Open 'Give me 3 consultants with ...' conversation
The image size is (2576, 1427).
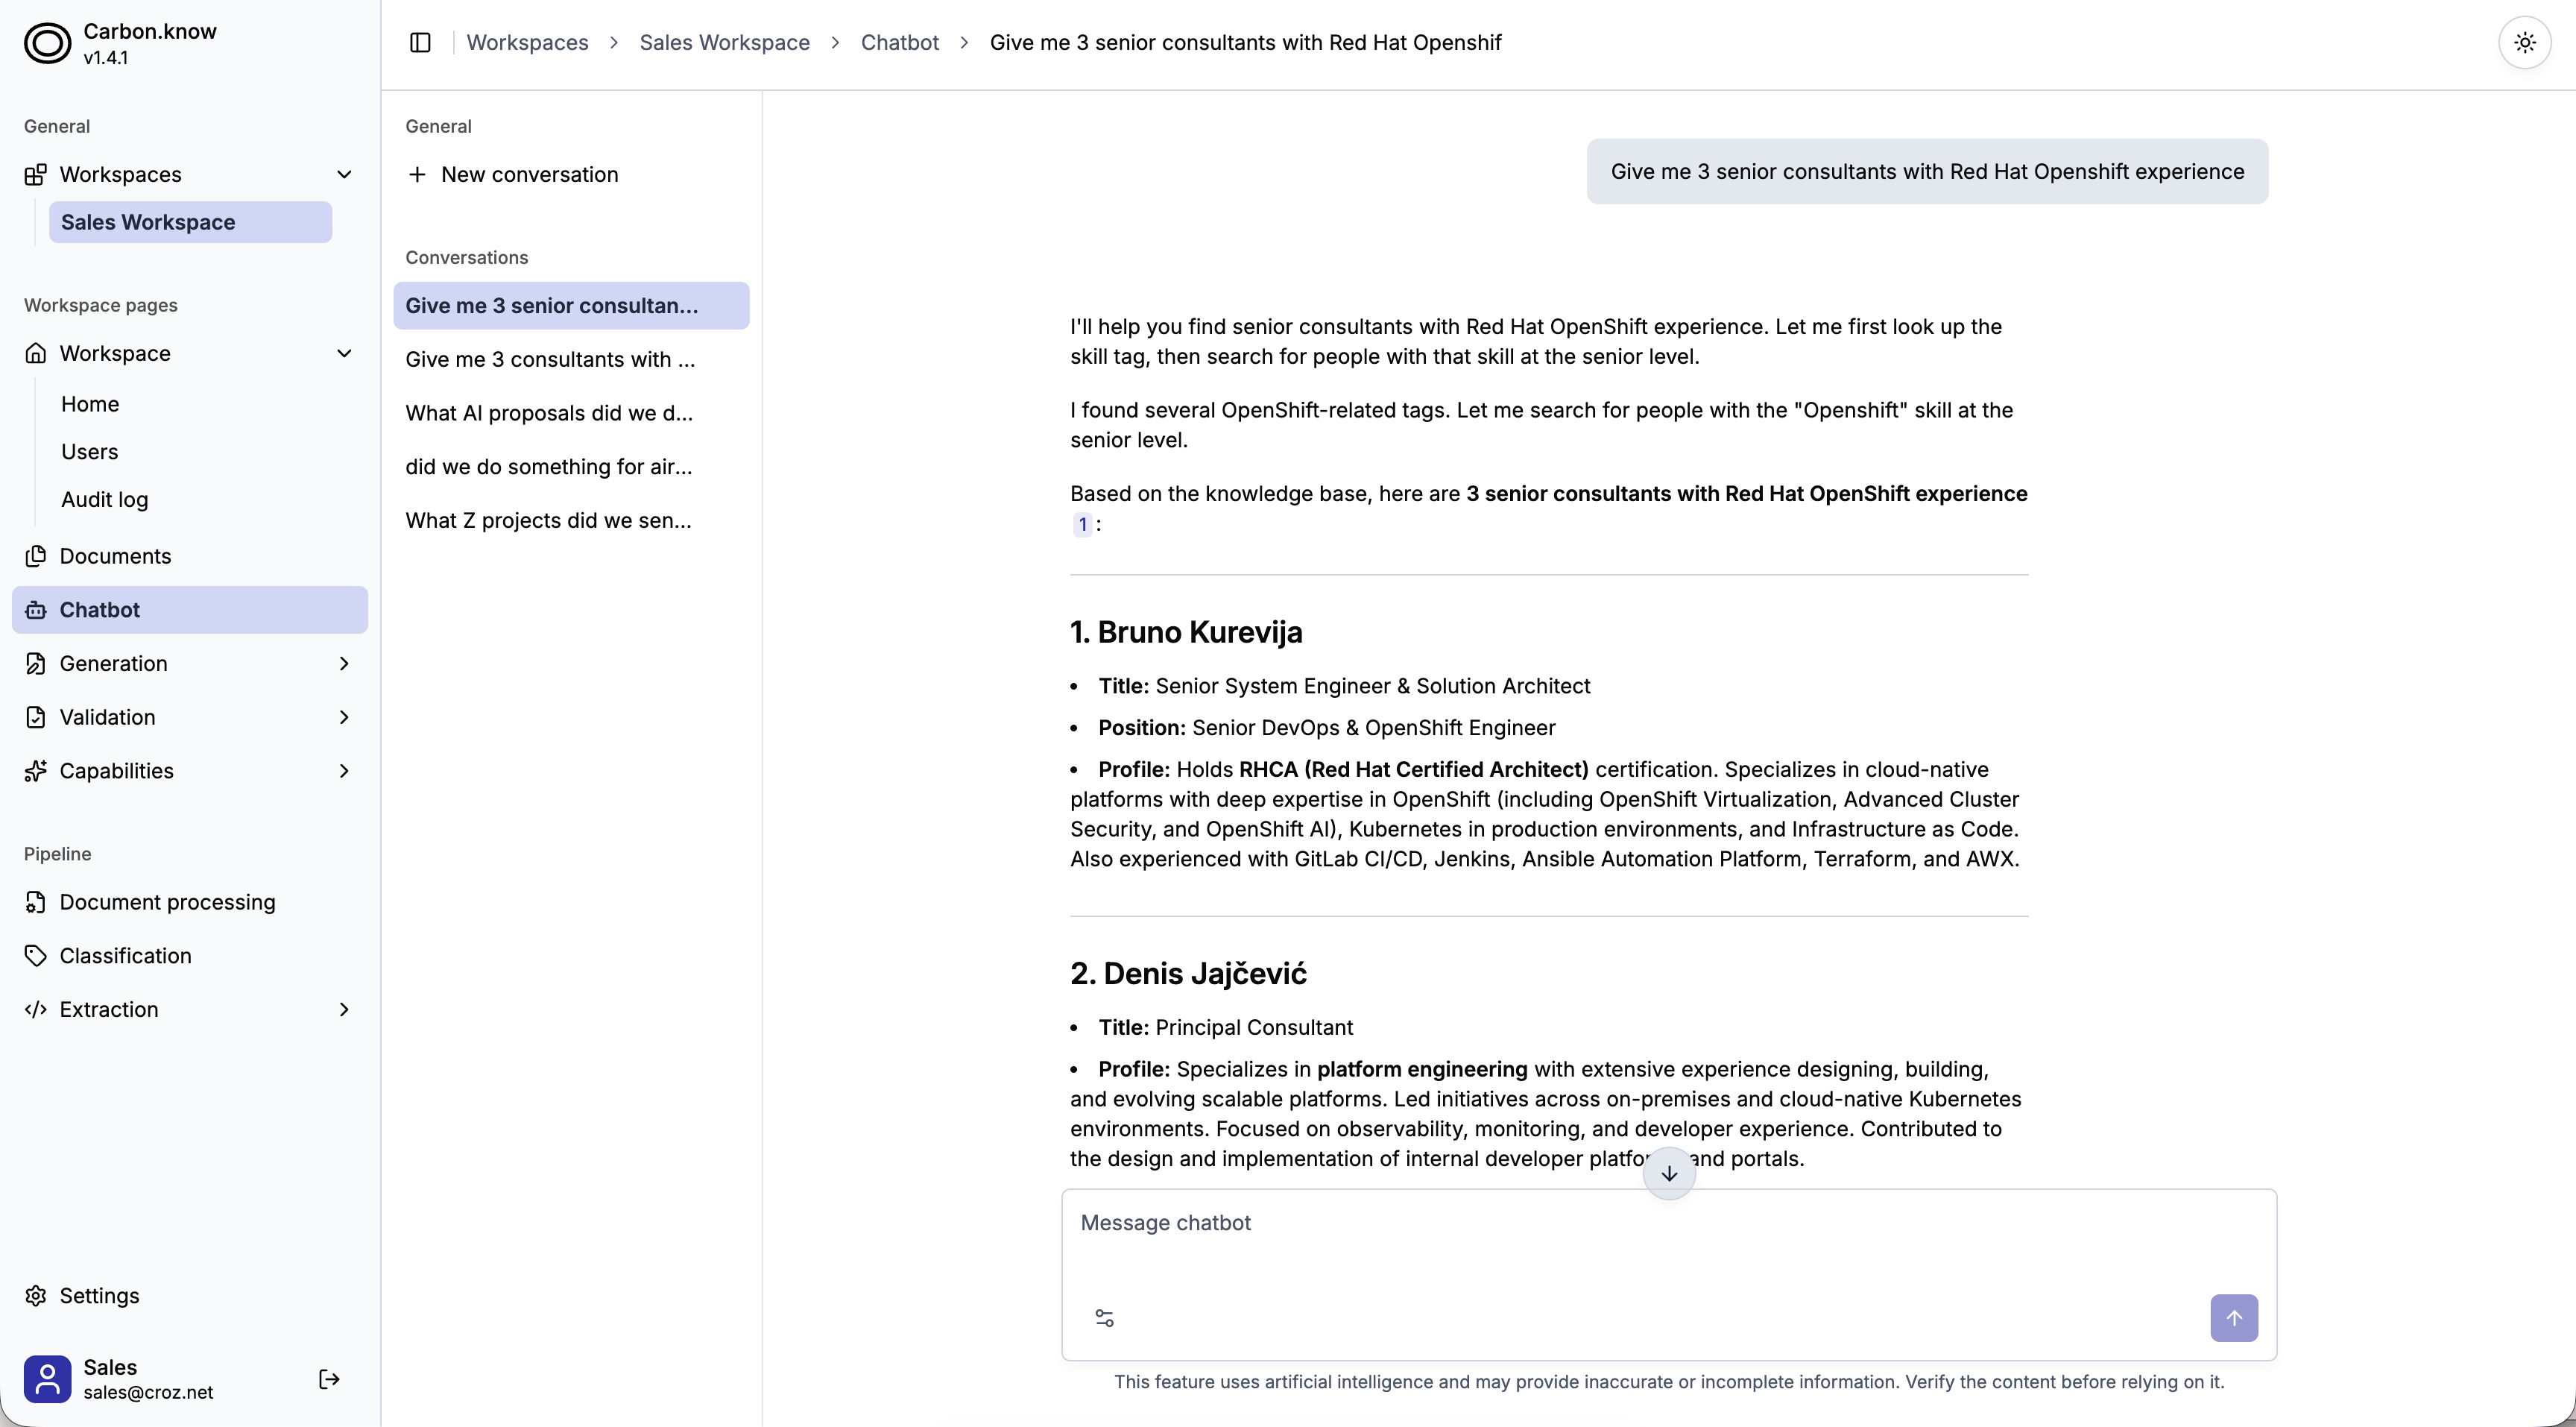(571, 359)
